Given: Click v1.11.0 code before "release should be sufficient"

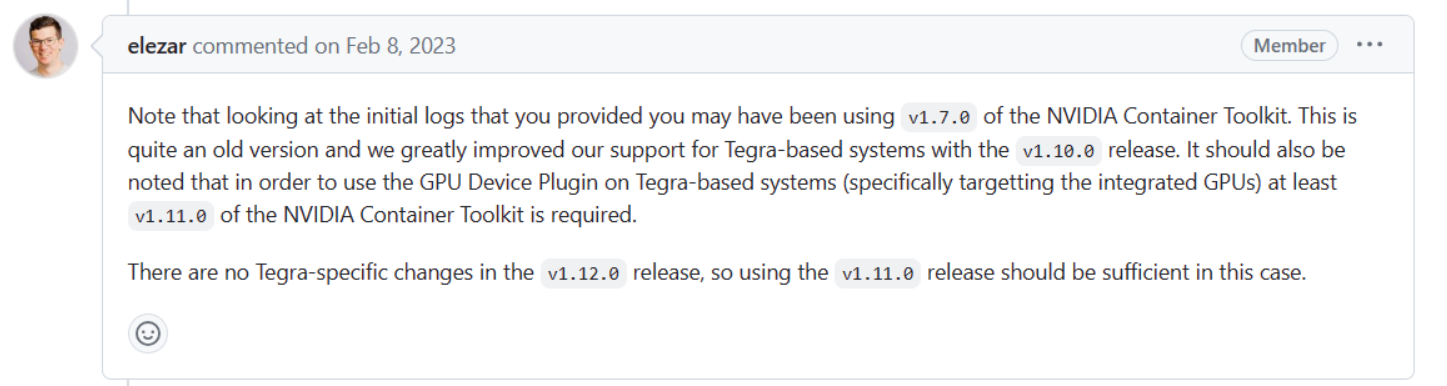Looking at the screenshot, I should click(x=878, y=274).
